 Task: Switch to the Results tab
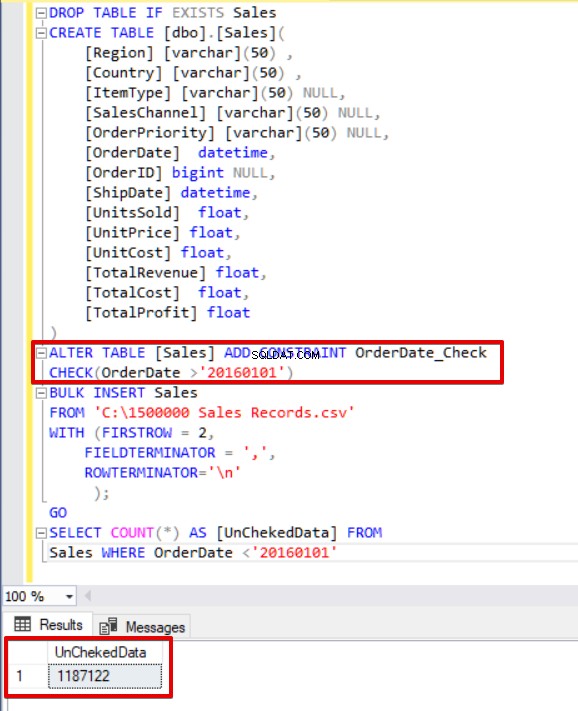(x=48, y=625)
